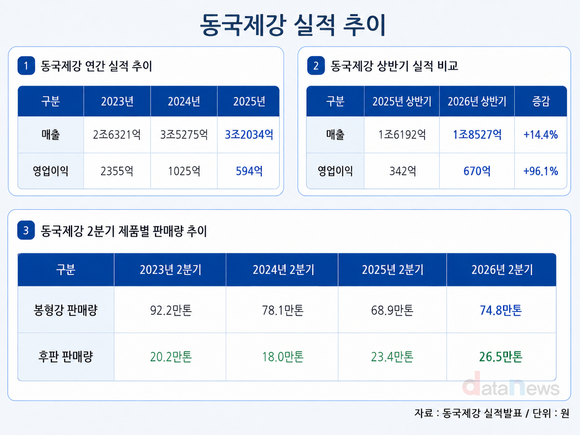The height and width of the screenshot is (435, 580).
Task: Click the blue value '3조2034억'
Action: (249, 135)
